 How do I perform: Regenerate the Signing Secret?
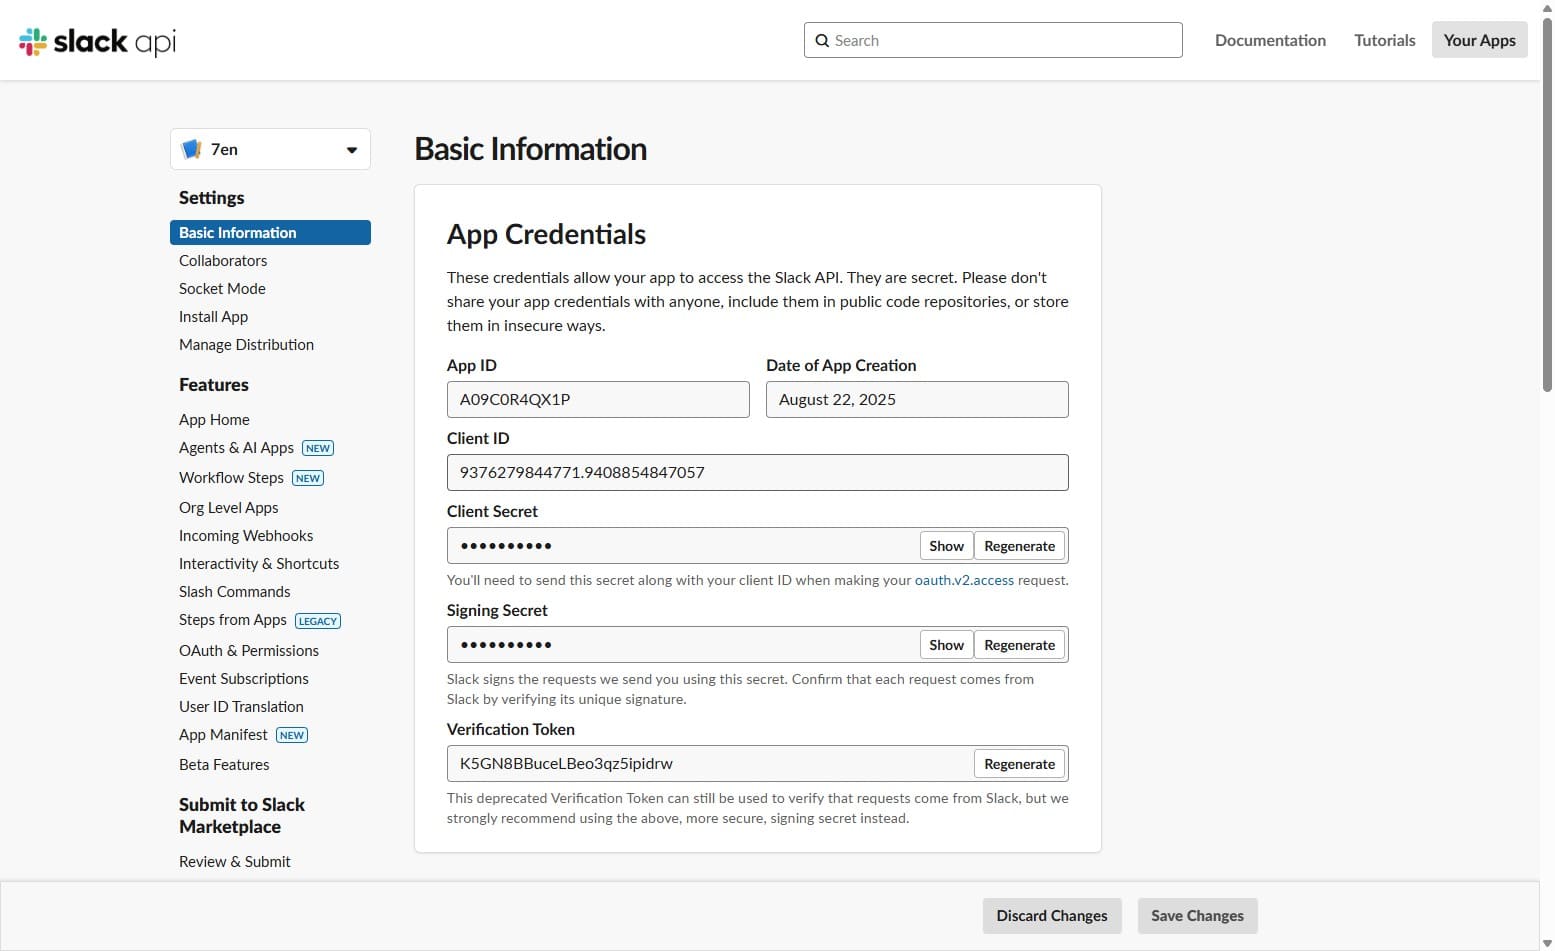click(1019, 645)
